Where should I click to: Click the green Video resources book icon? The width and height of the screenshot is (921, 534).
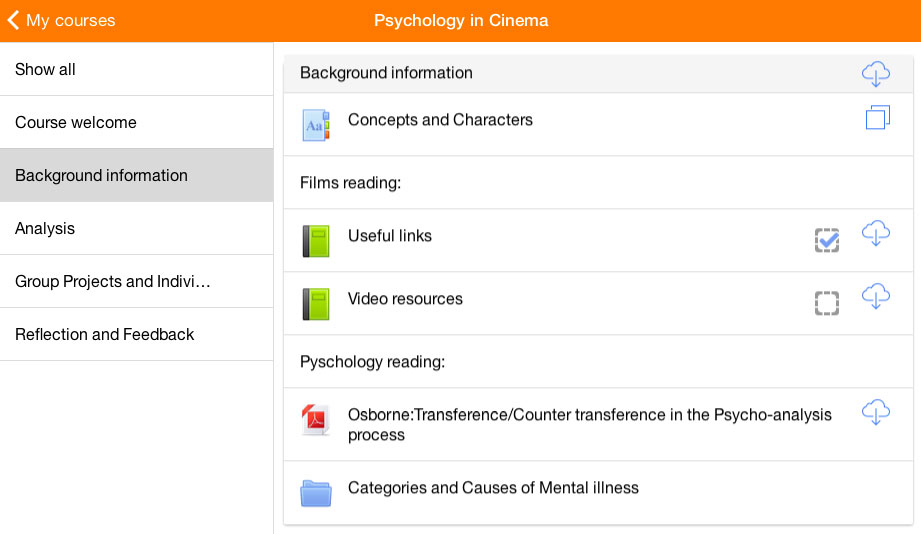[316, 304]
